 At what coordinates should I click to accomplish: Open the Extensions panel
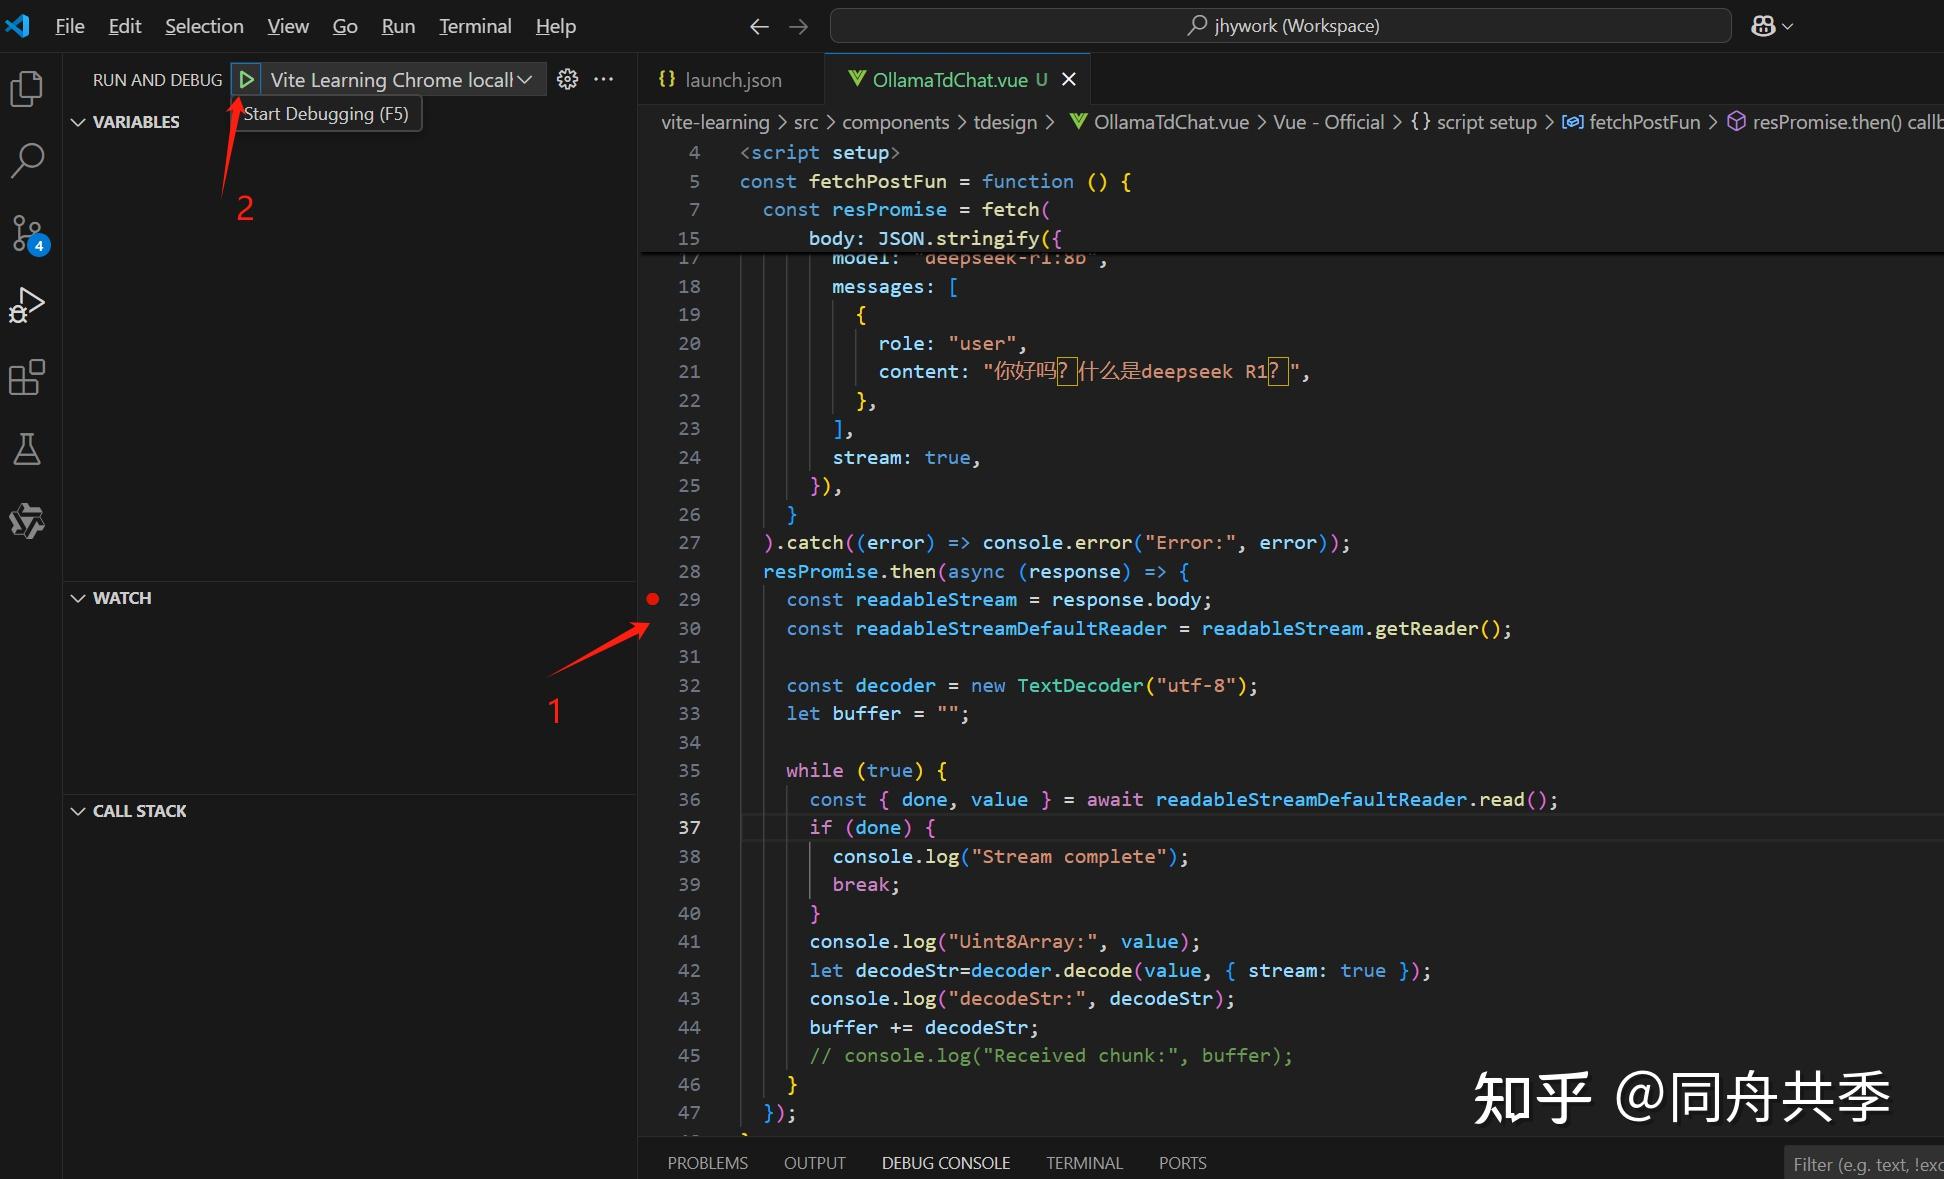pyautogui.click(x=27, y=376)
